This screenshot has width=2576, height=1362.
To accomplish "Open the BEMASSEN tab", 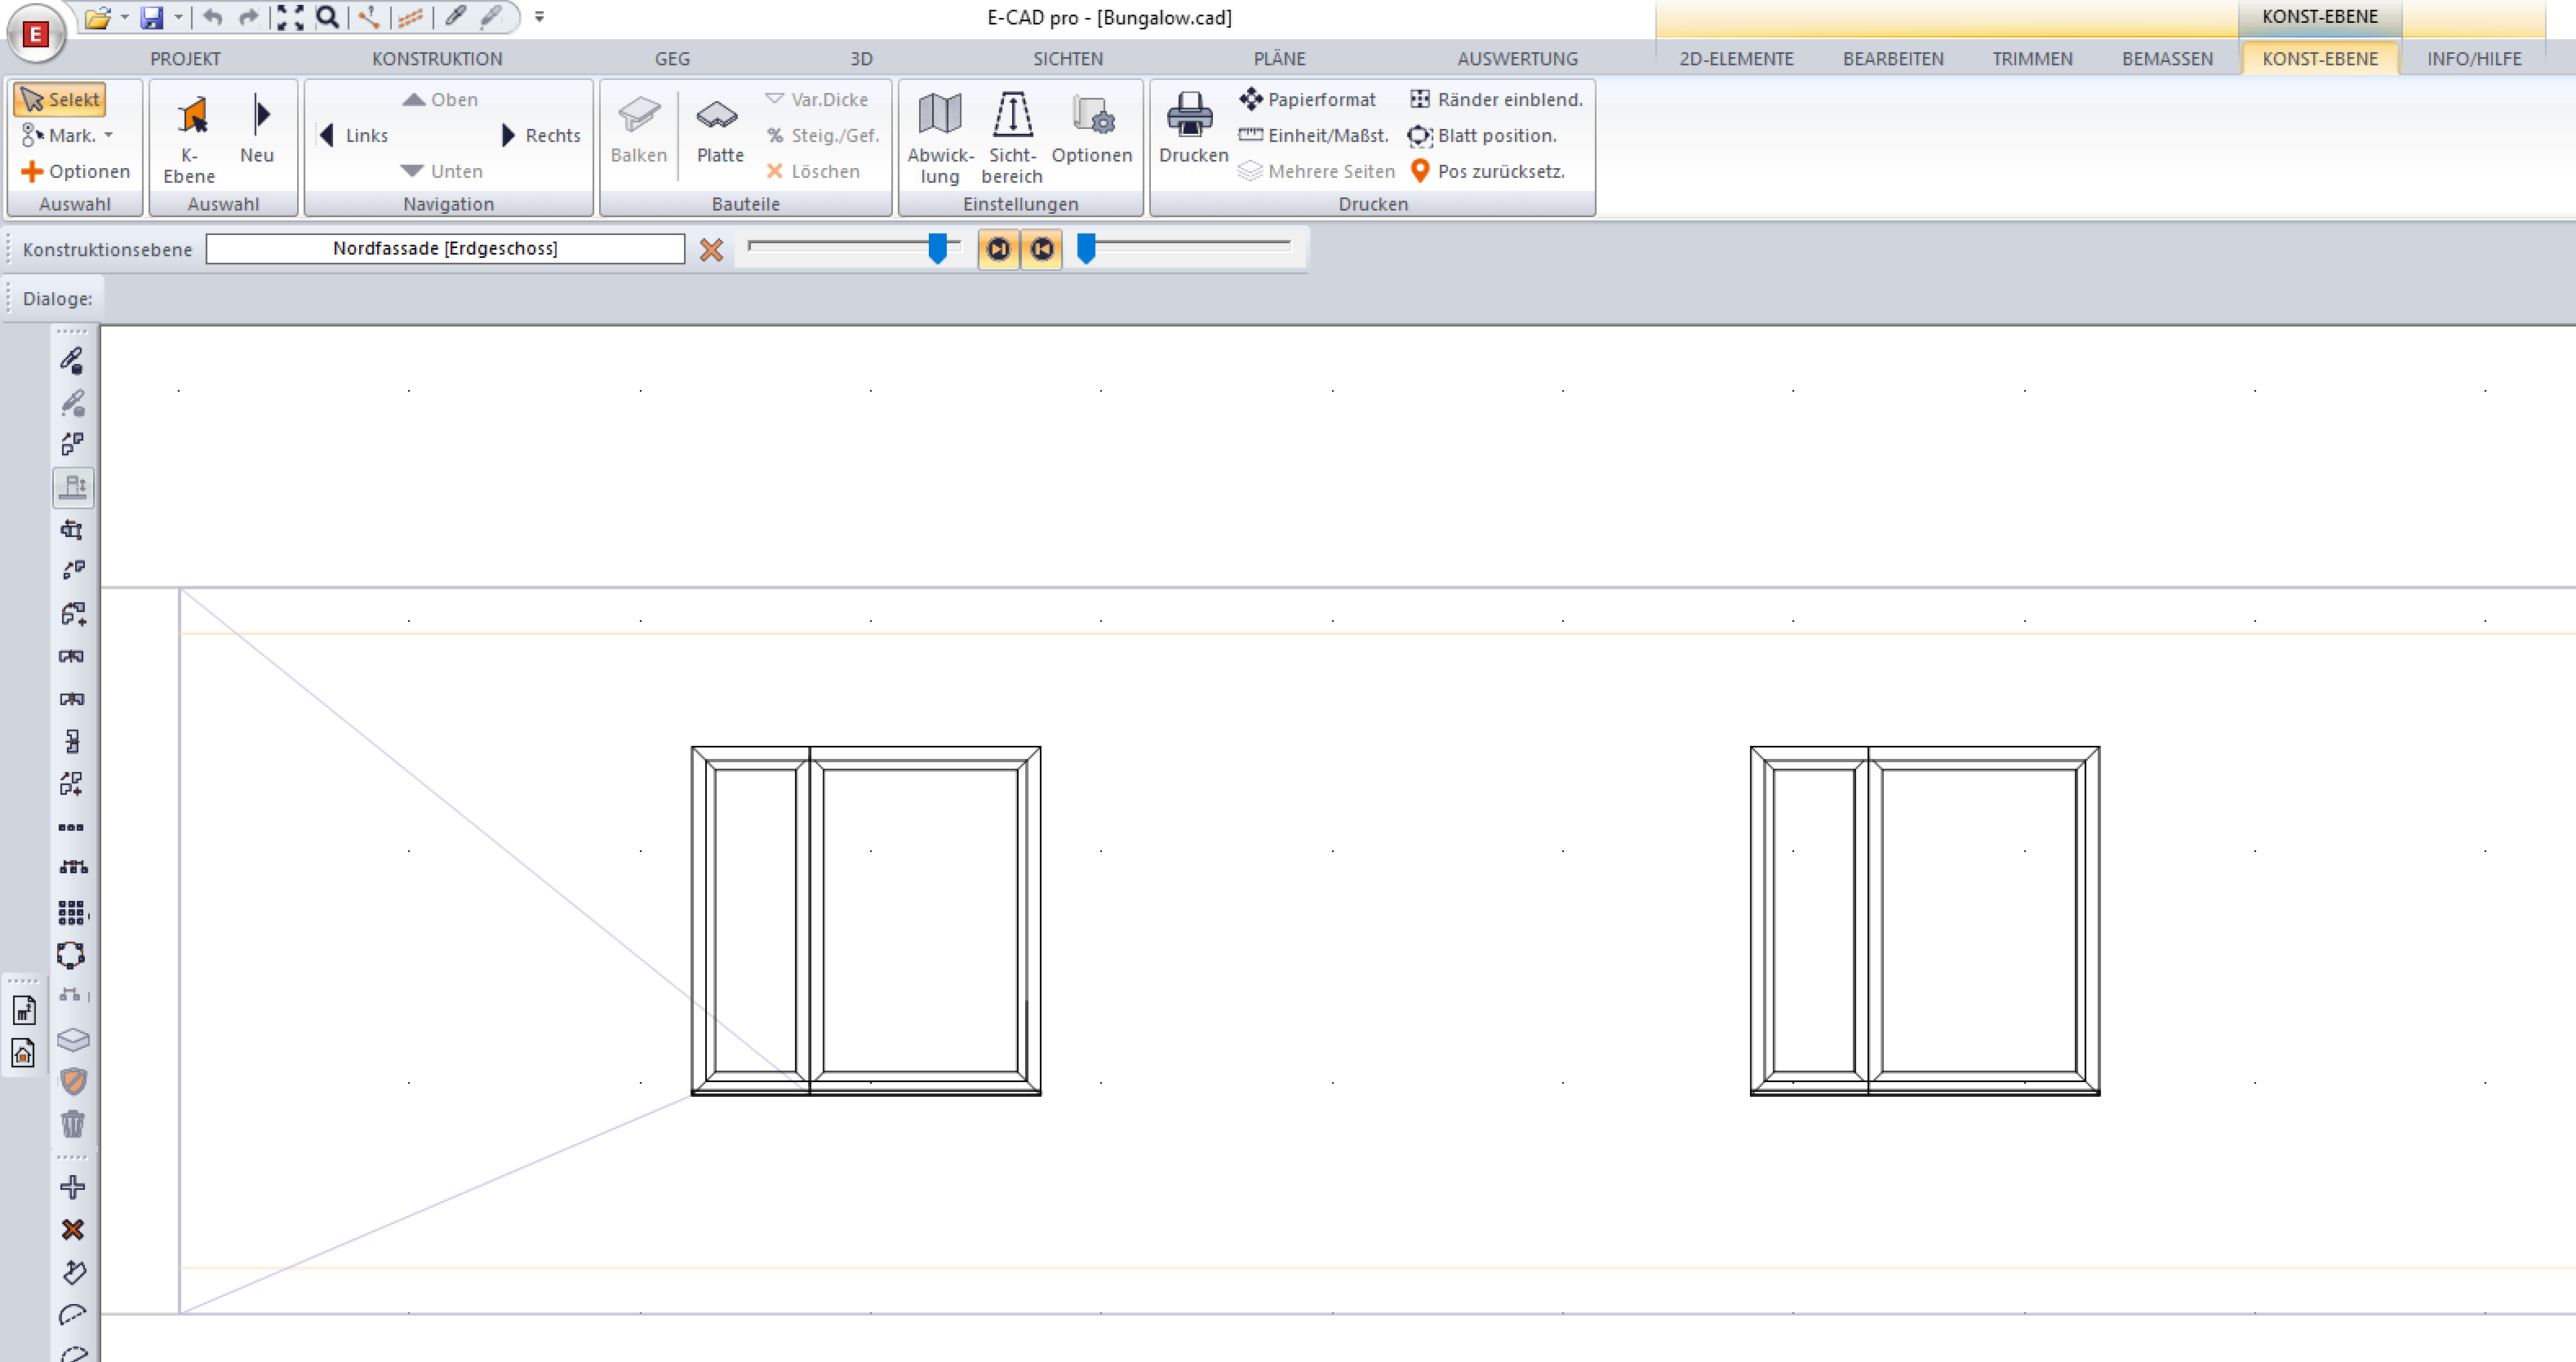I will [2166, 59].
